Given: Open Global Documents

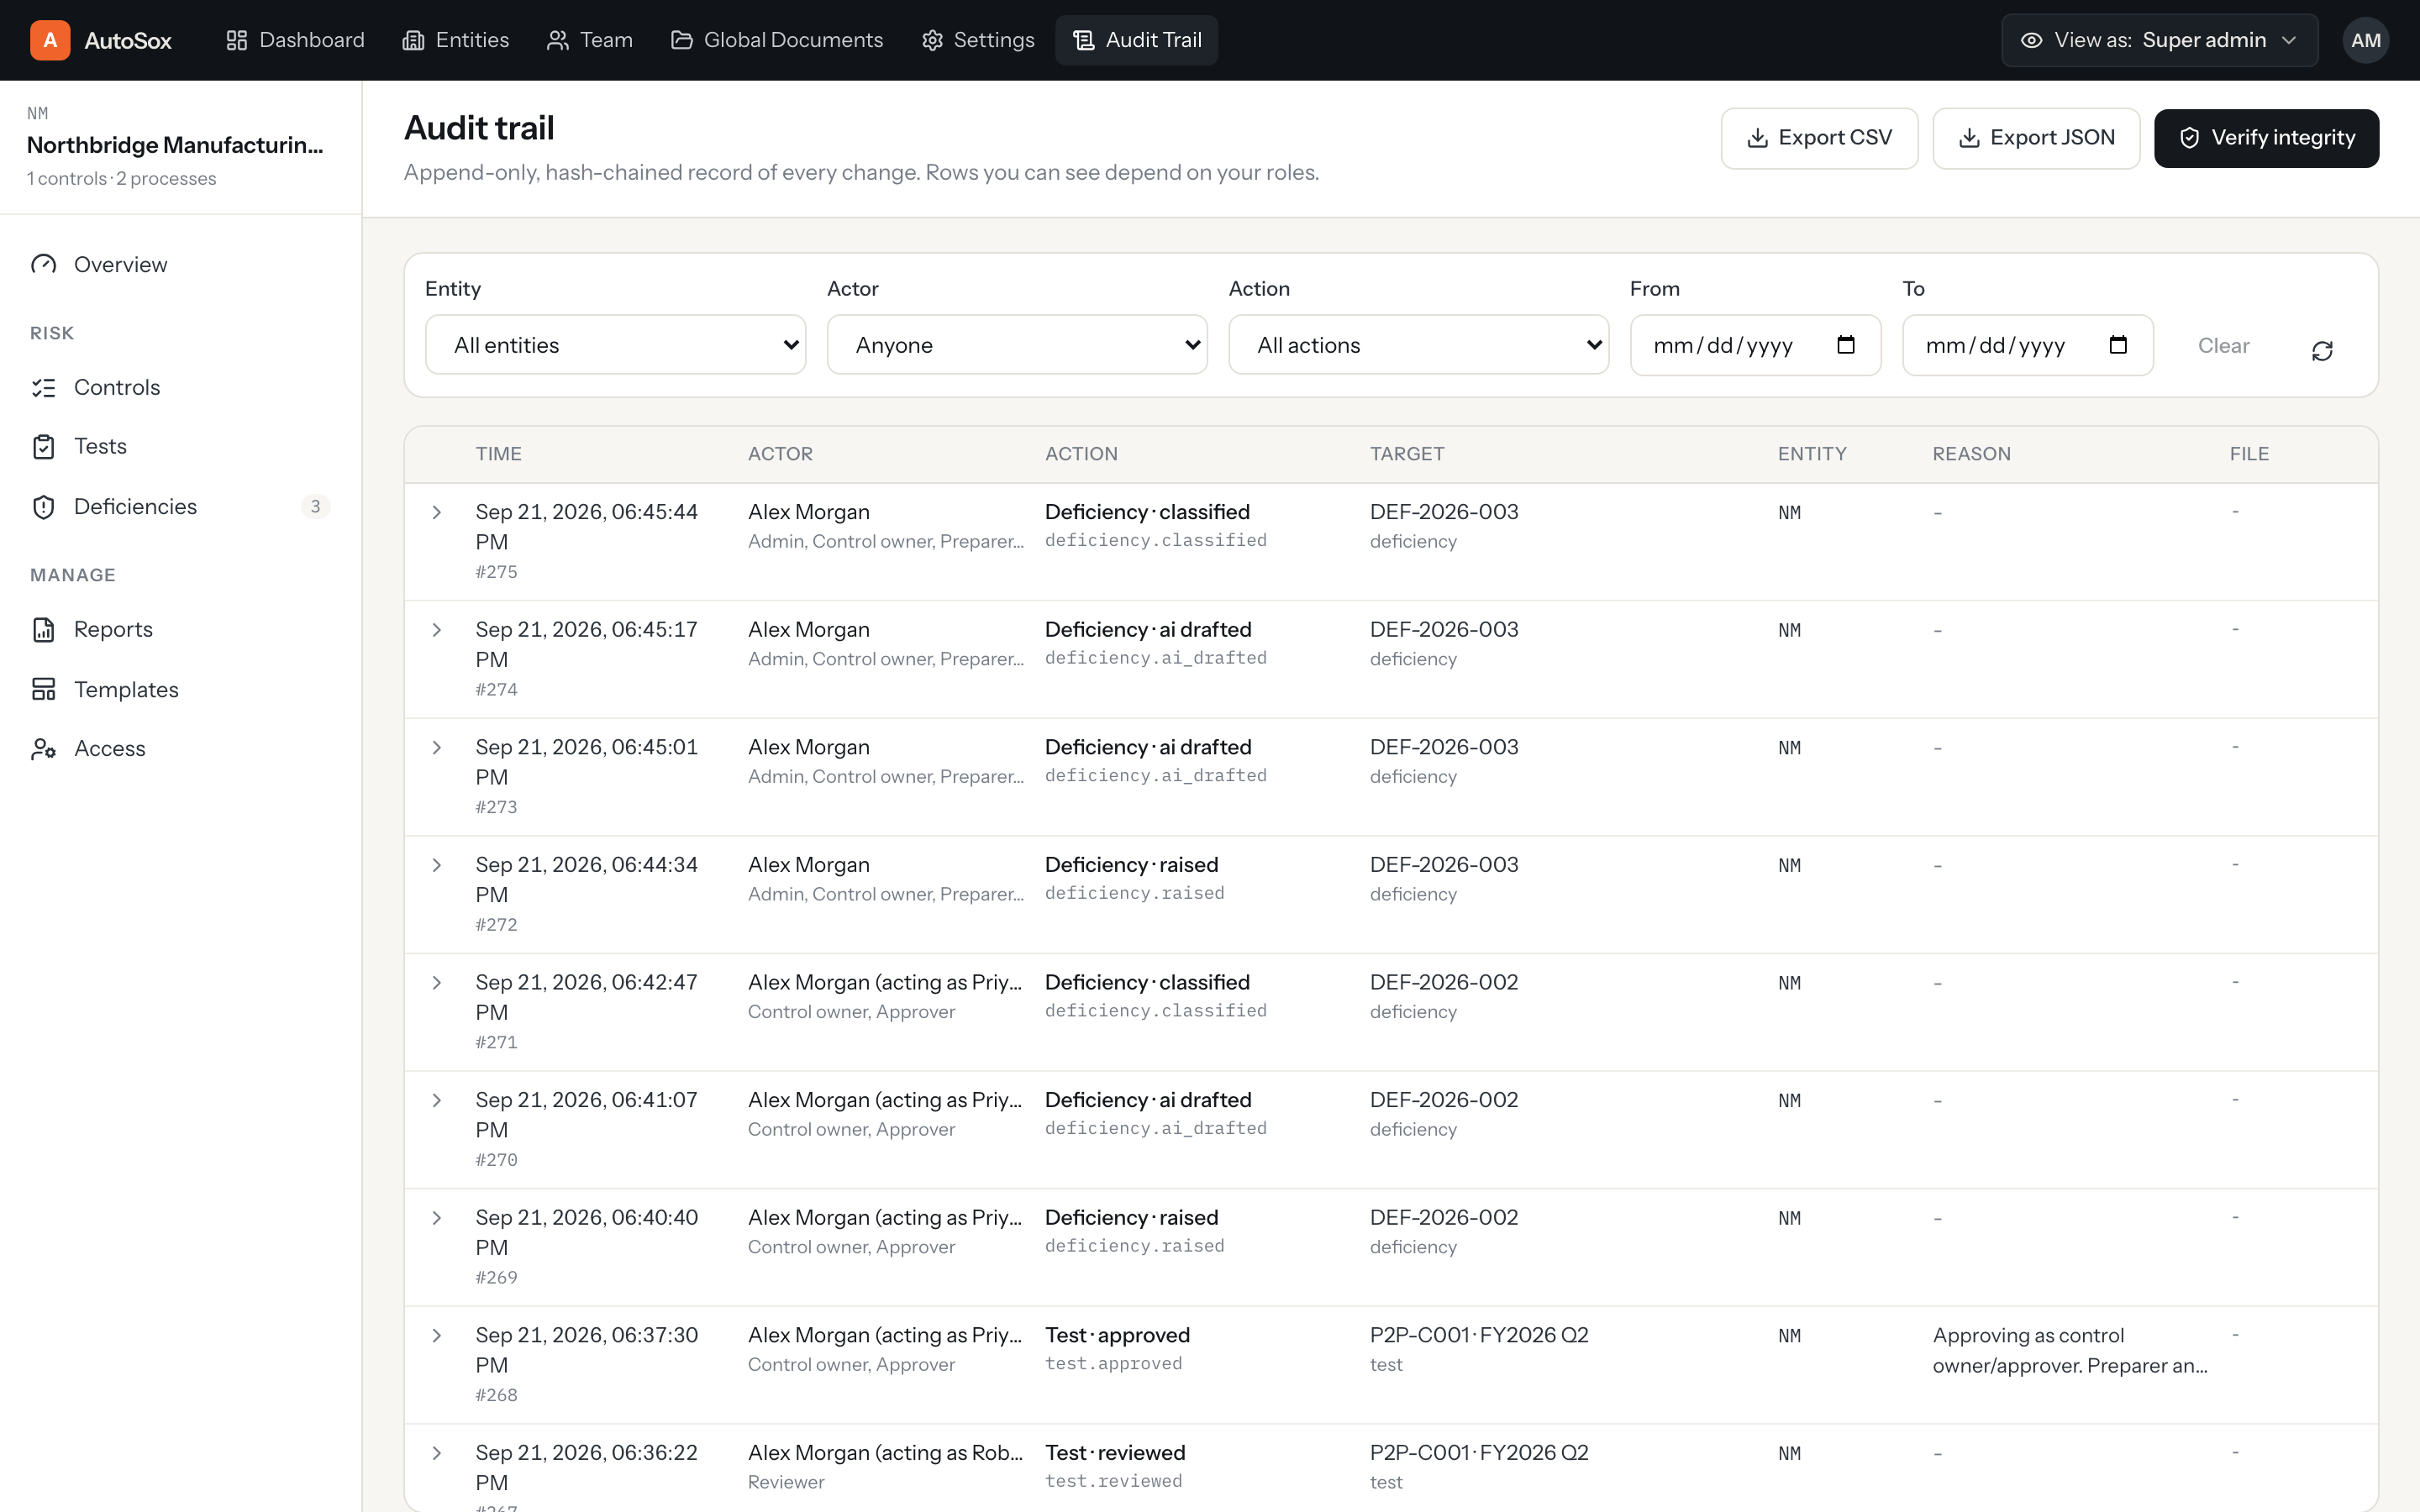Looking at the screenshot, I should [x=777, y=40].
